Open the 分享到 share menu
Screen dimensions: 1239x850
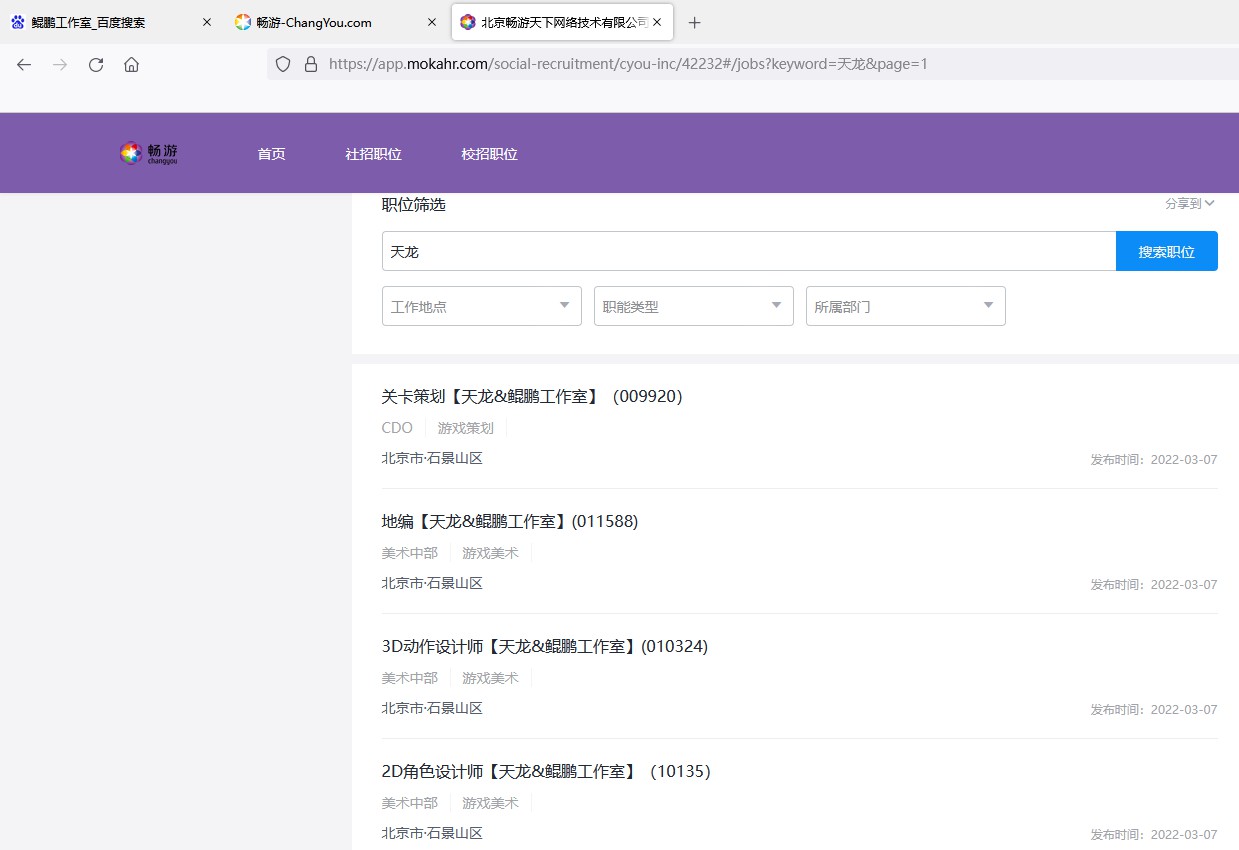1189,203
